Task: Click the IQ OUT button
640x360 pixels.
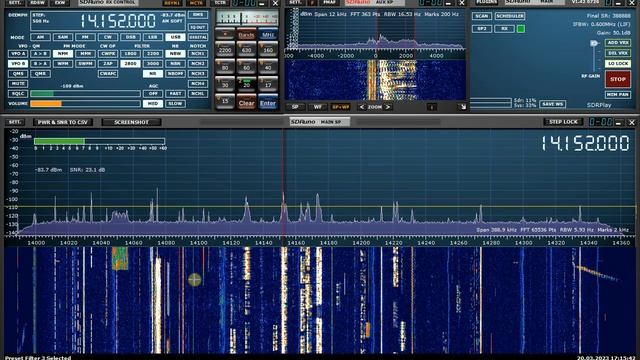Action: (x=198, y=27)
